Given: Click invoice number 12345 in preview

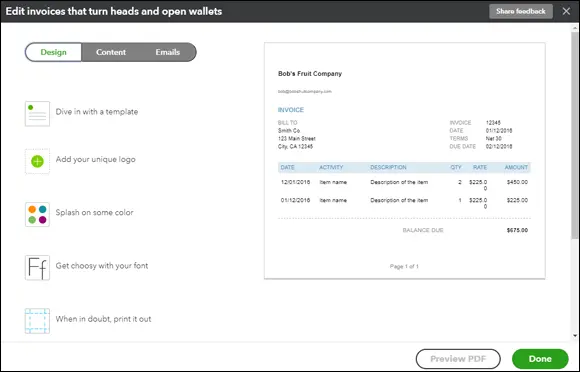Looking at the screenshot, I should point(493,122).
